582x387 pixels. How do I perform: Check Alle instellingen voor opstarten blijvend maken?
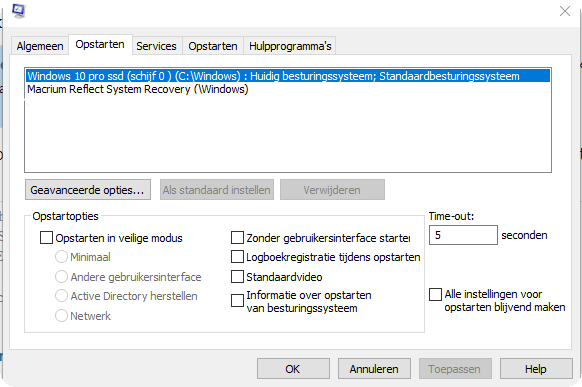pyautogui.click(x=435, y=295)
